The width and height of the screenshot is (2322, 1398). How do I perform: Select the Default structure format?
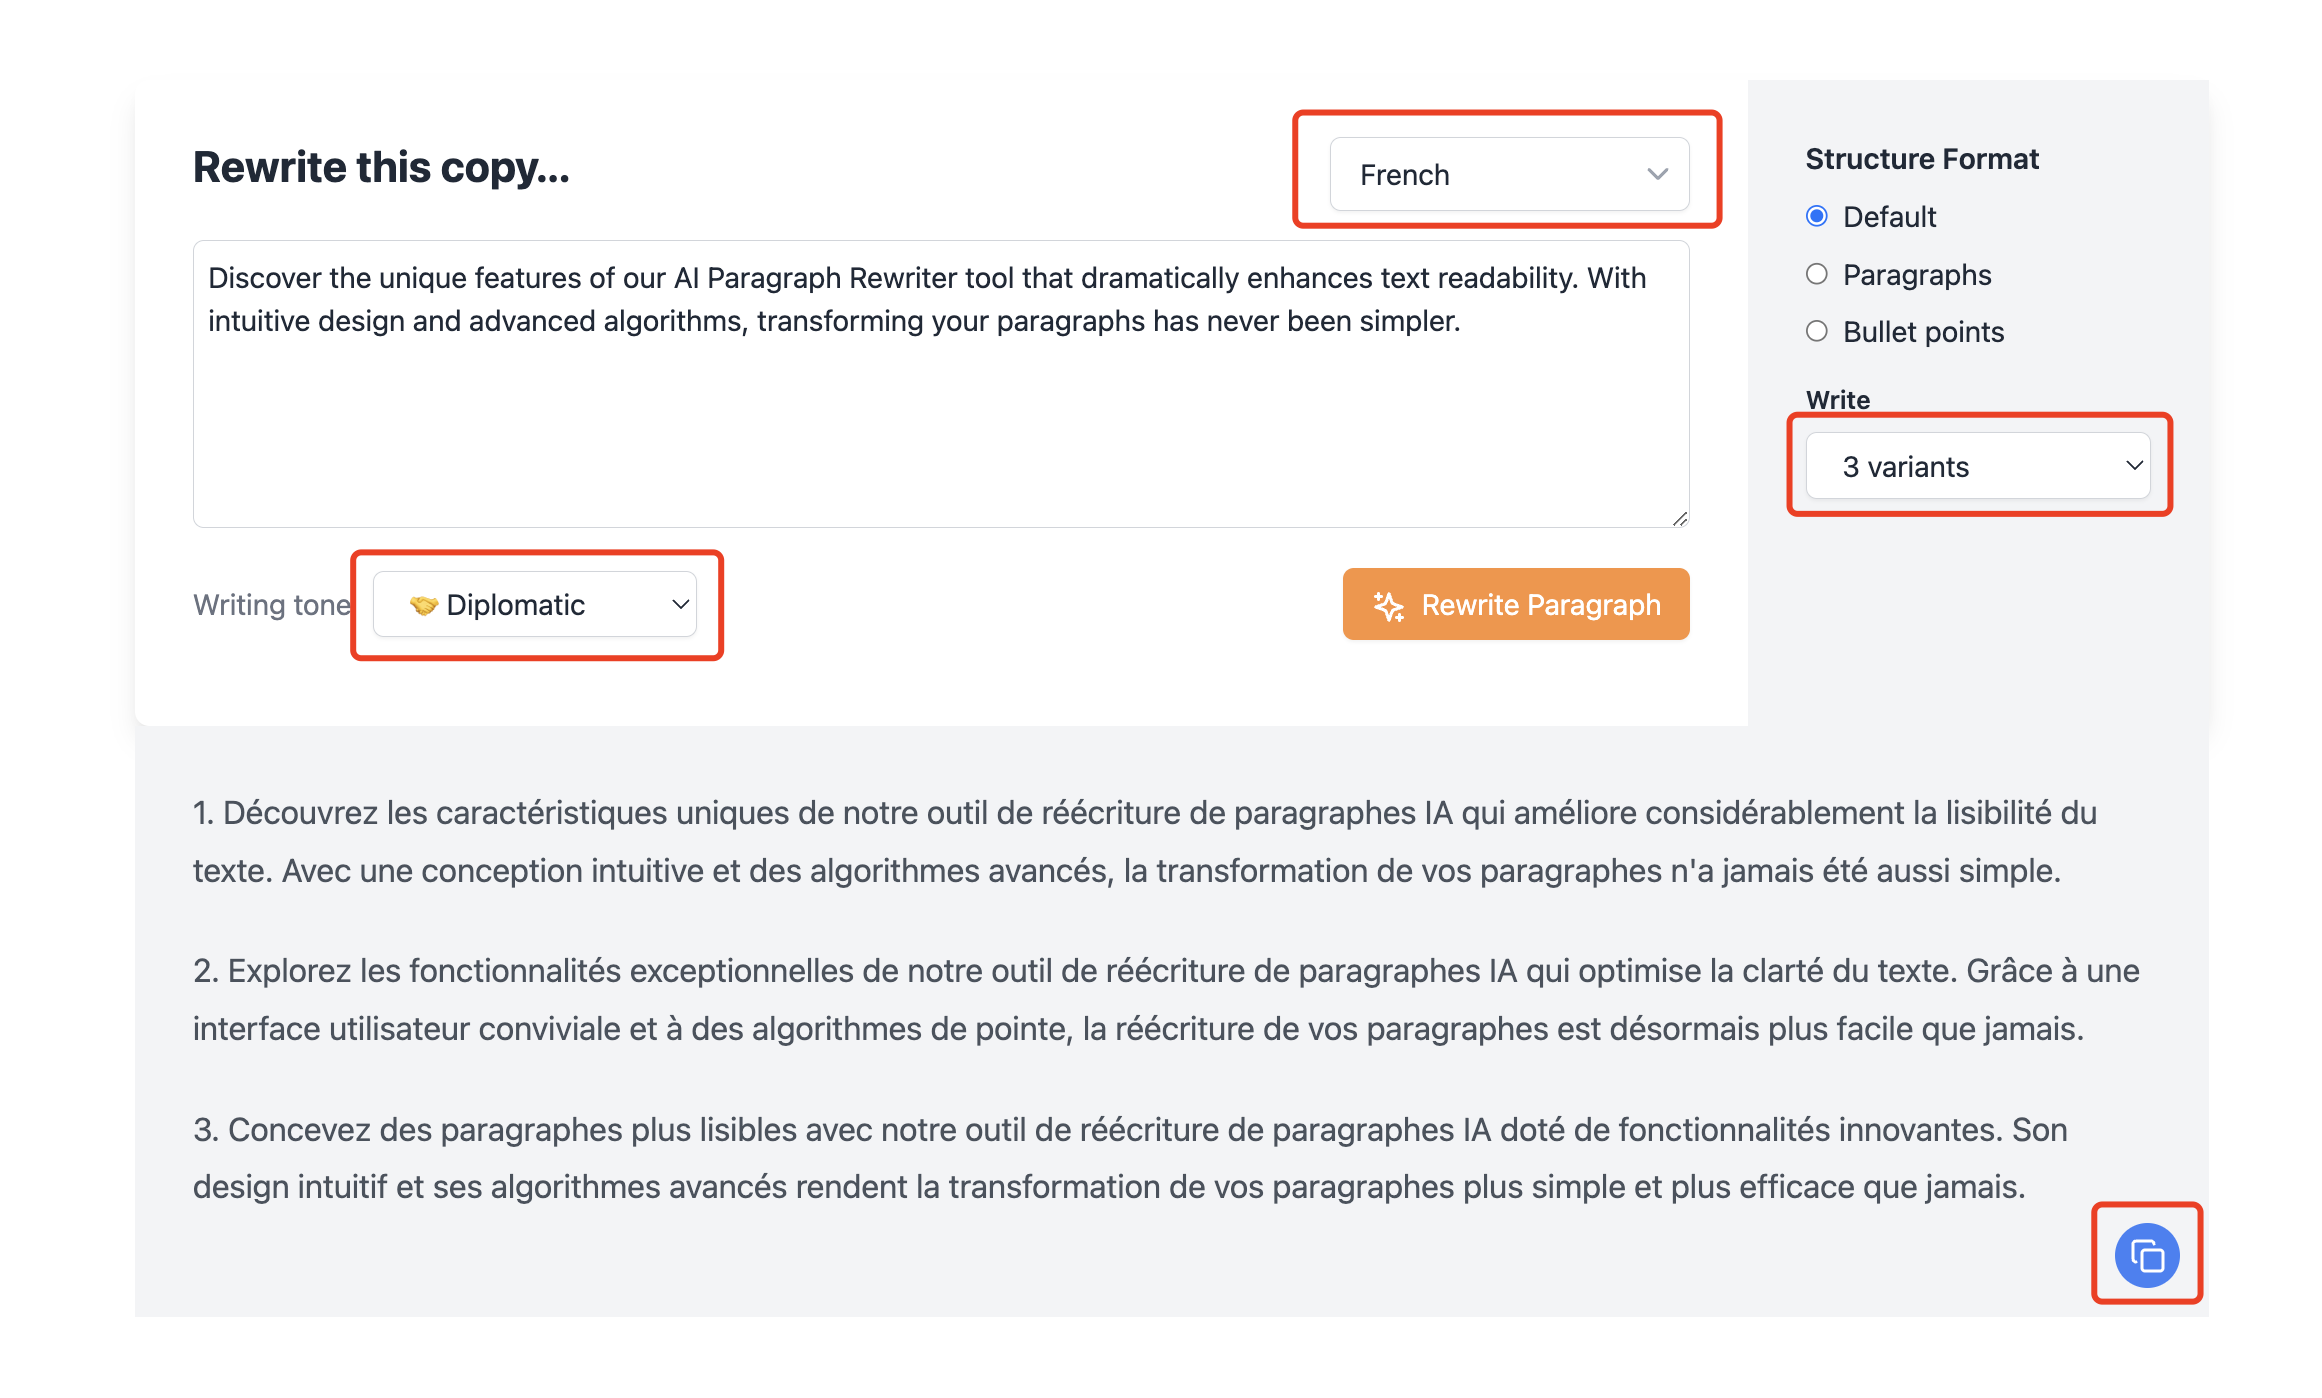point(1816,216)
